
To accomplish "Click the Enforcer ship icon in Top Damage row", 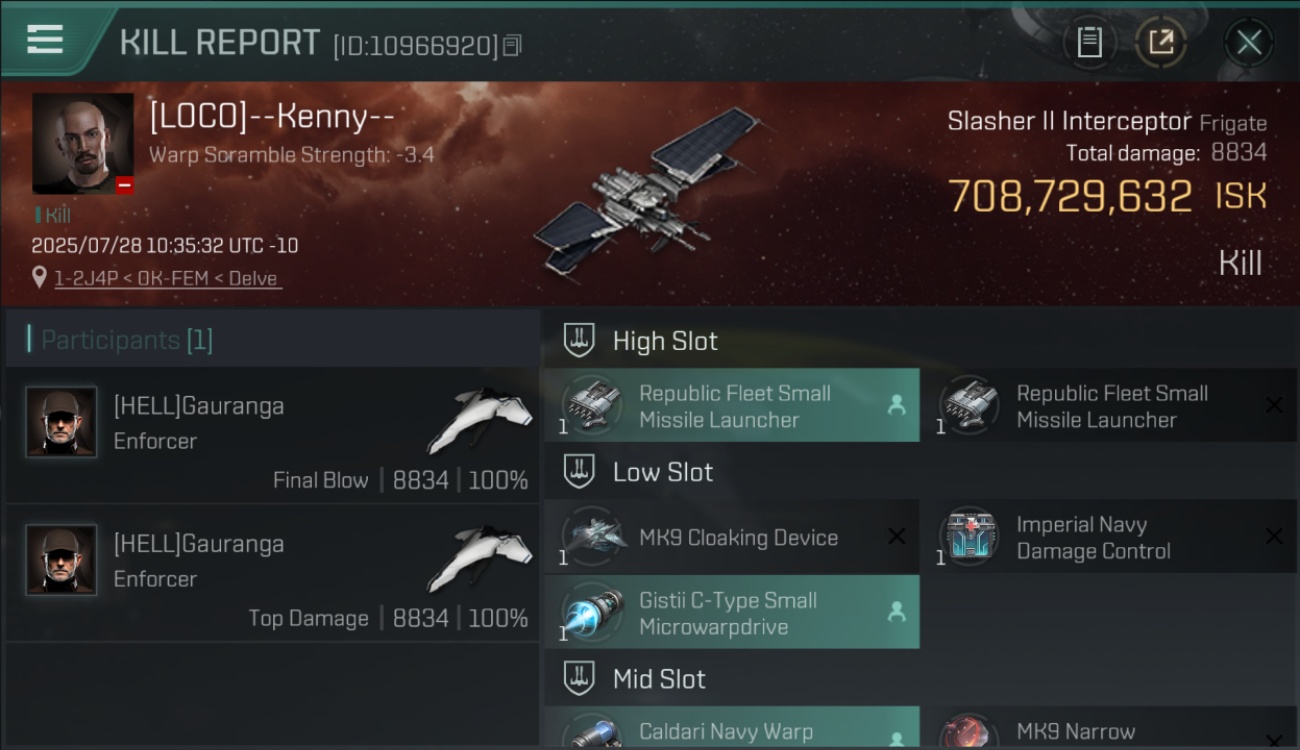I will pyautogui.click(x=480, y=558).
